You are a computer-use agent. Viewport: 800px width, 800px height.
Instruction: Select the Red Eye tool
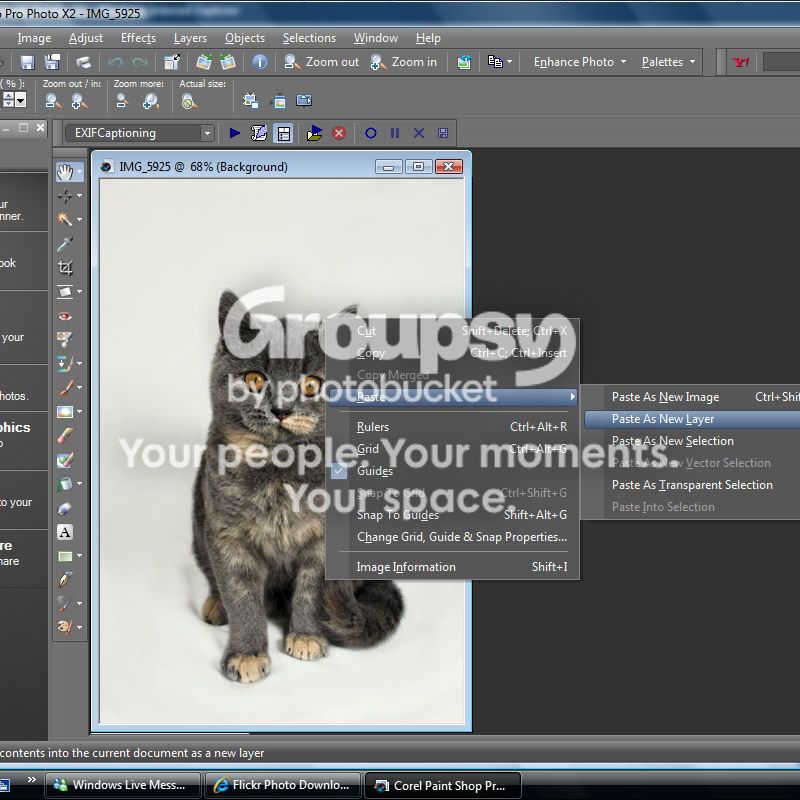[65, 316]
